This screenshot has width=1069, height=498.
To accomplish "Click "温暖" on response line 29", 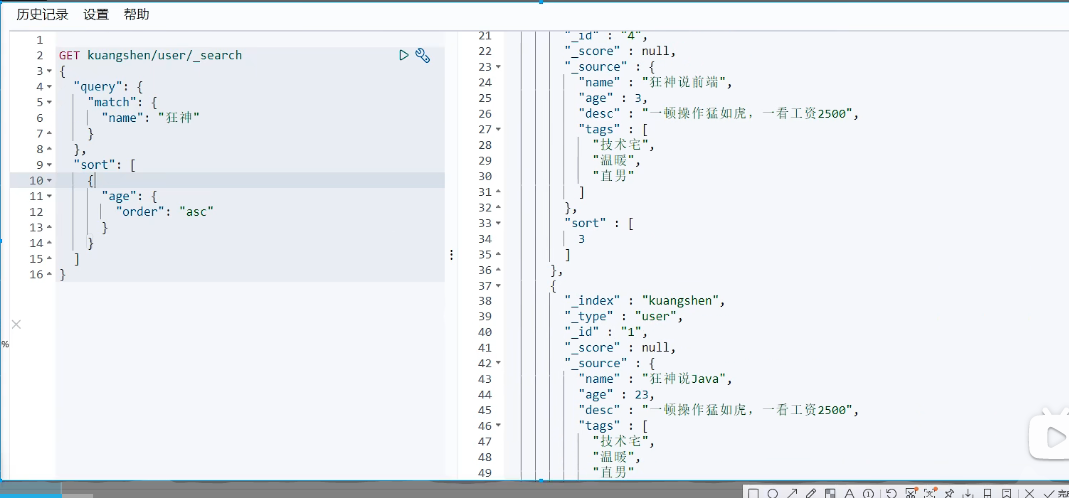I will [616, 160].
